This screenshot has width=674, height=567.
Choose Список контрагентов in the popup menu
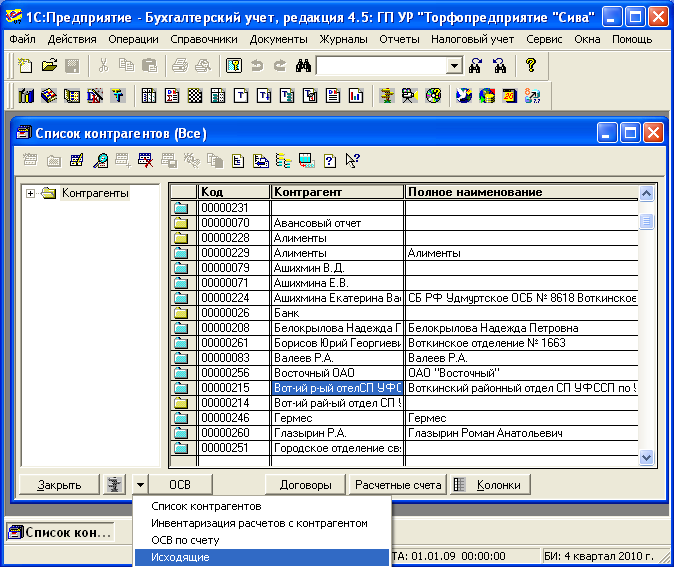coord(262,506)
